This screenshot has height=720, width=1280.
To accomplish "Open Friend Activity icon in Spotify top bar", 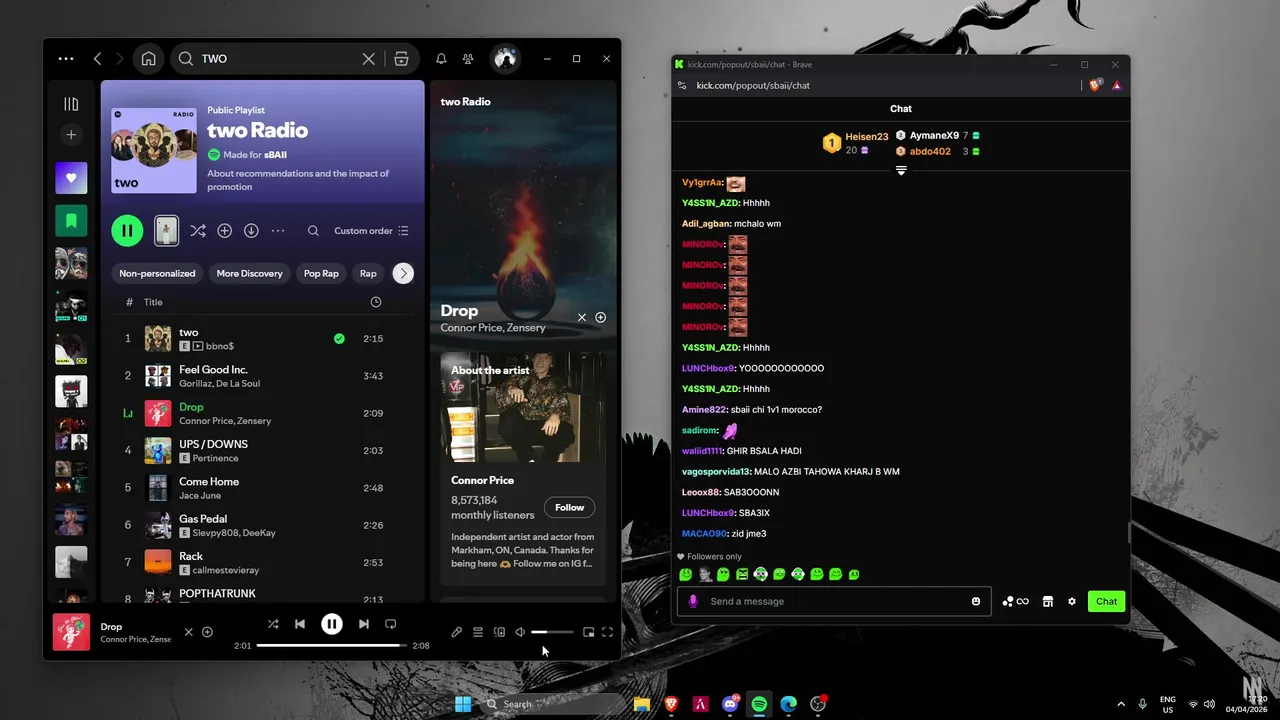I will click(x=468, y=59).
